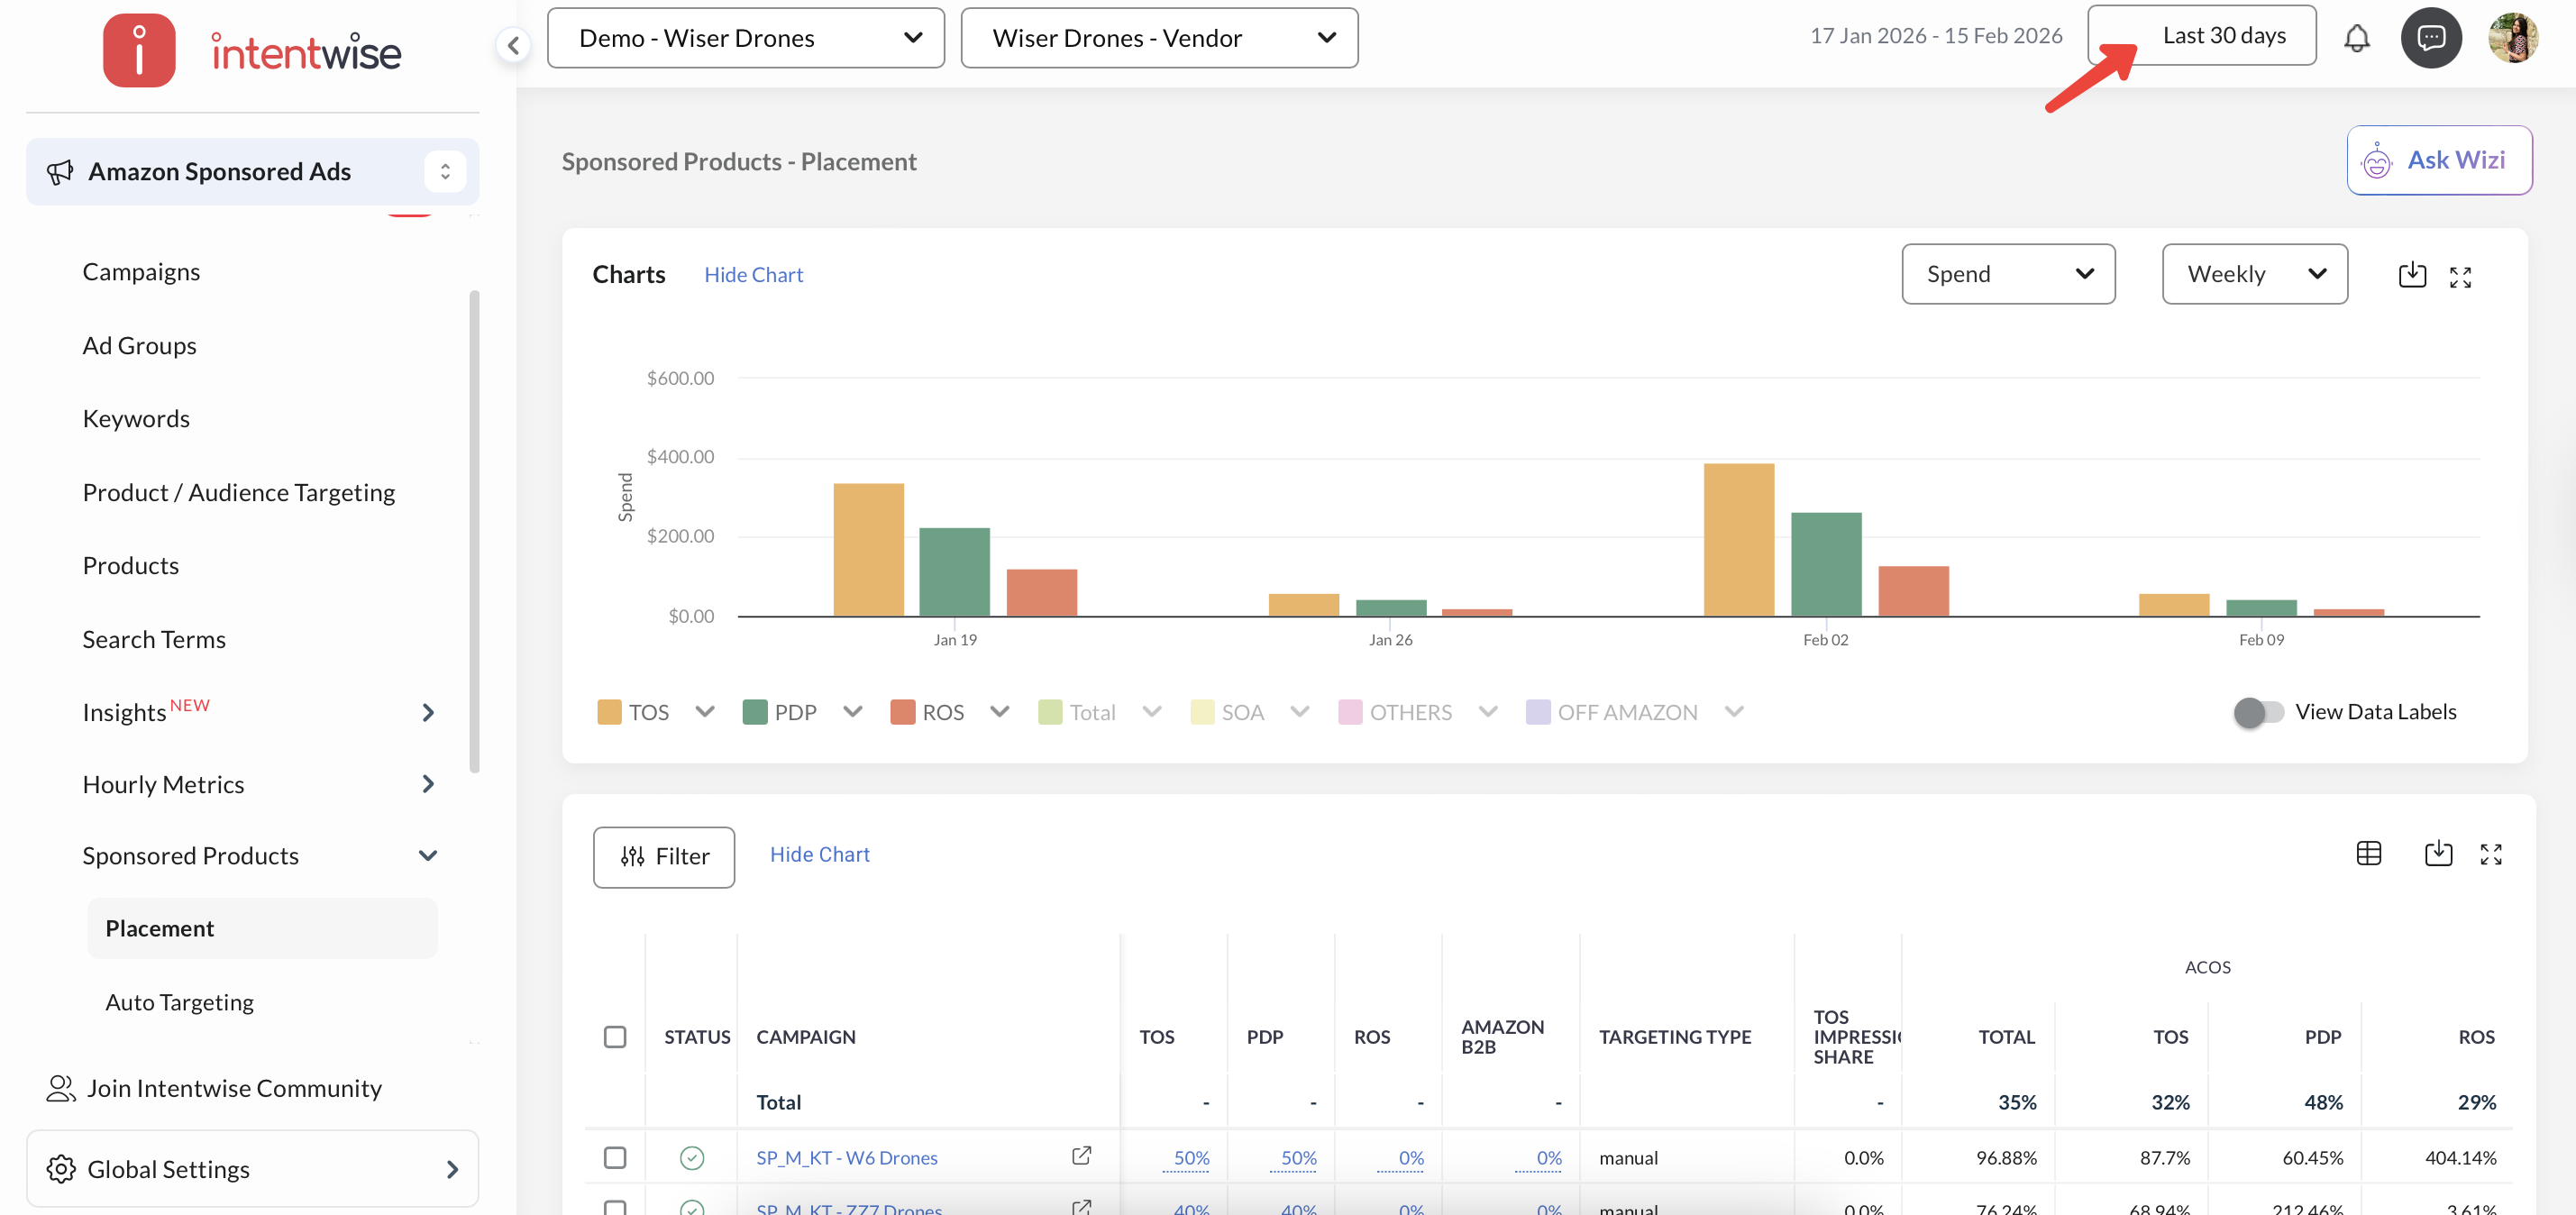This screenshot has height=1215, width=2576.
Task: Select Auto Targeting submenu item
Action: tap(179, 1002)
